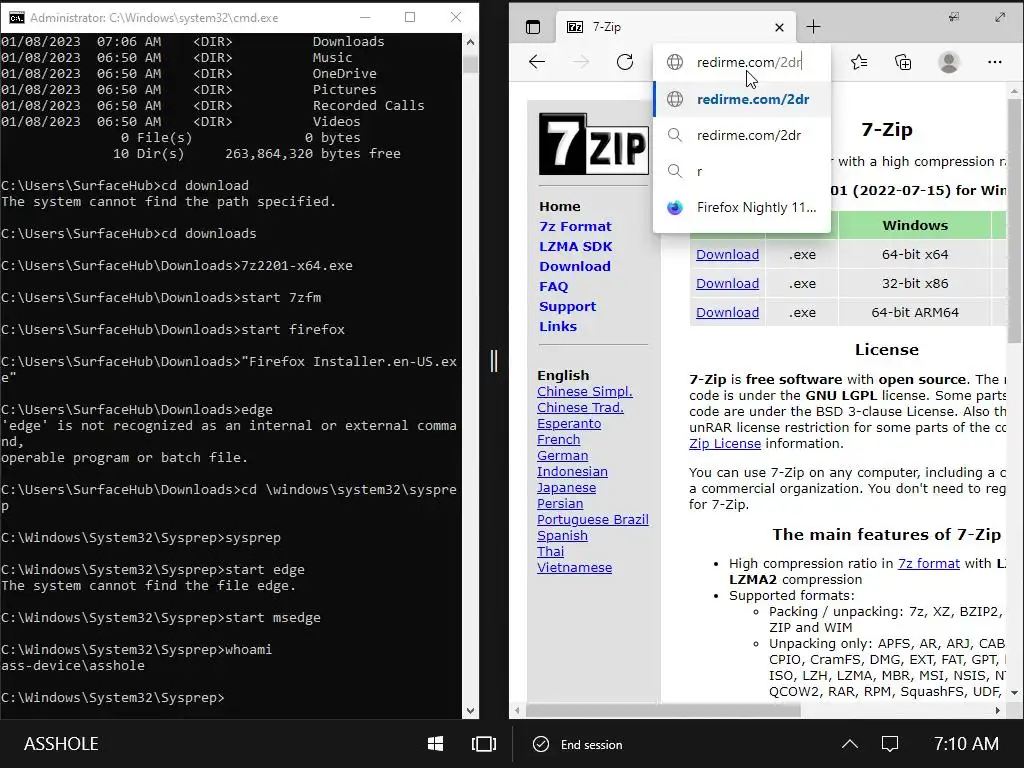
Task: Minimize the Edge window
Action: pos(954,17)
